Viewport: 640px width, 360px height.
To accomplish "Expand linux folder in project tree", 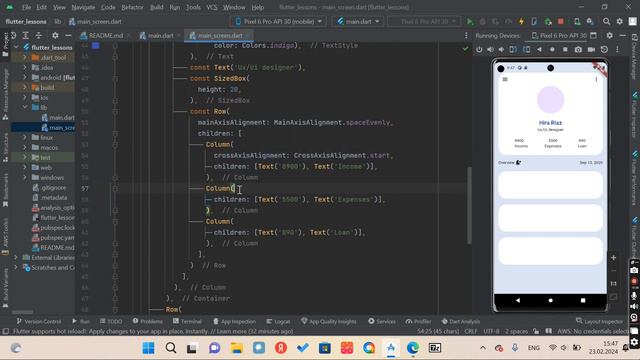I will (25, 138).
